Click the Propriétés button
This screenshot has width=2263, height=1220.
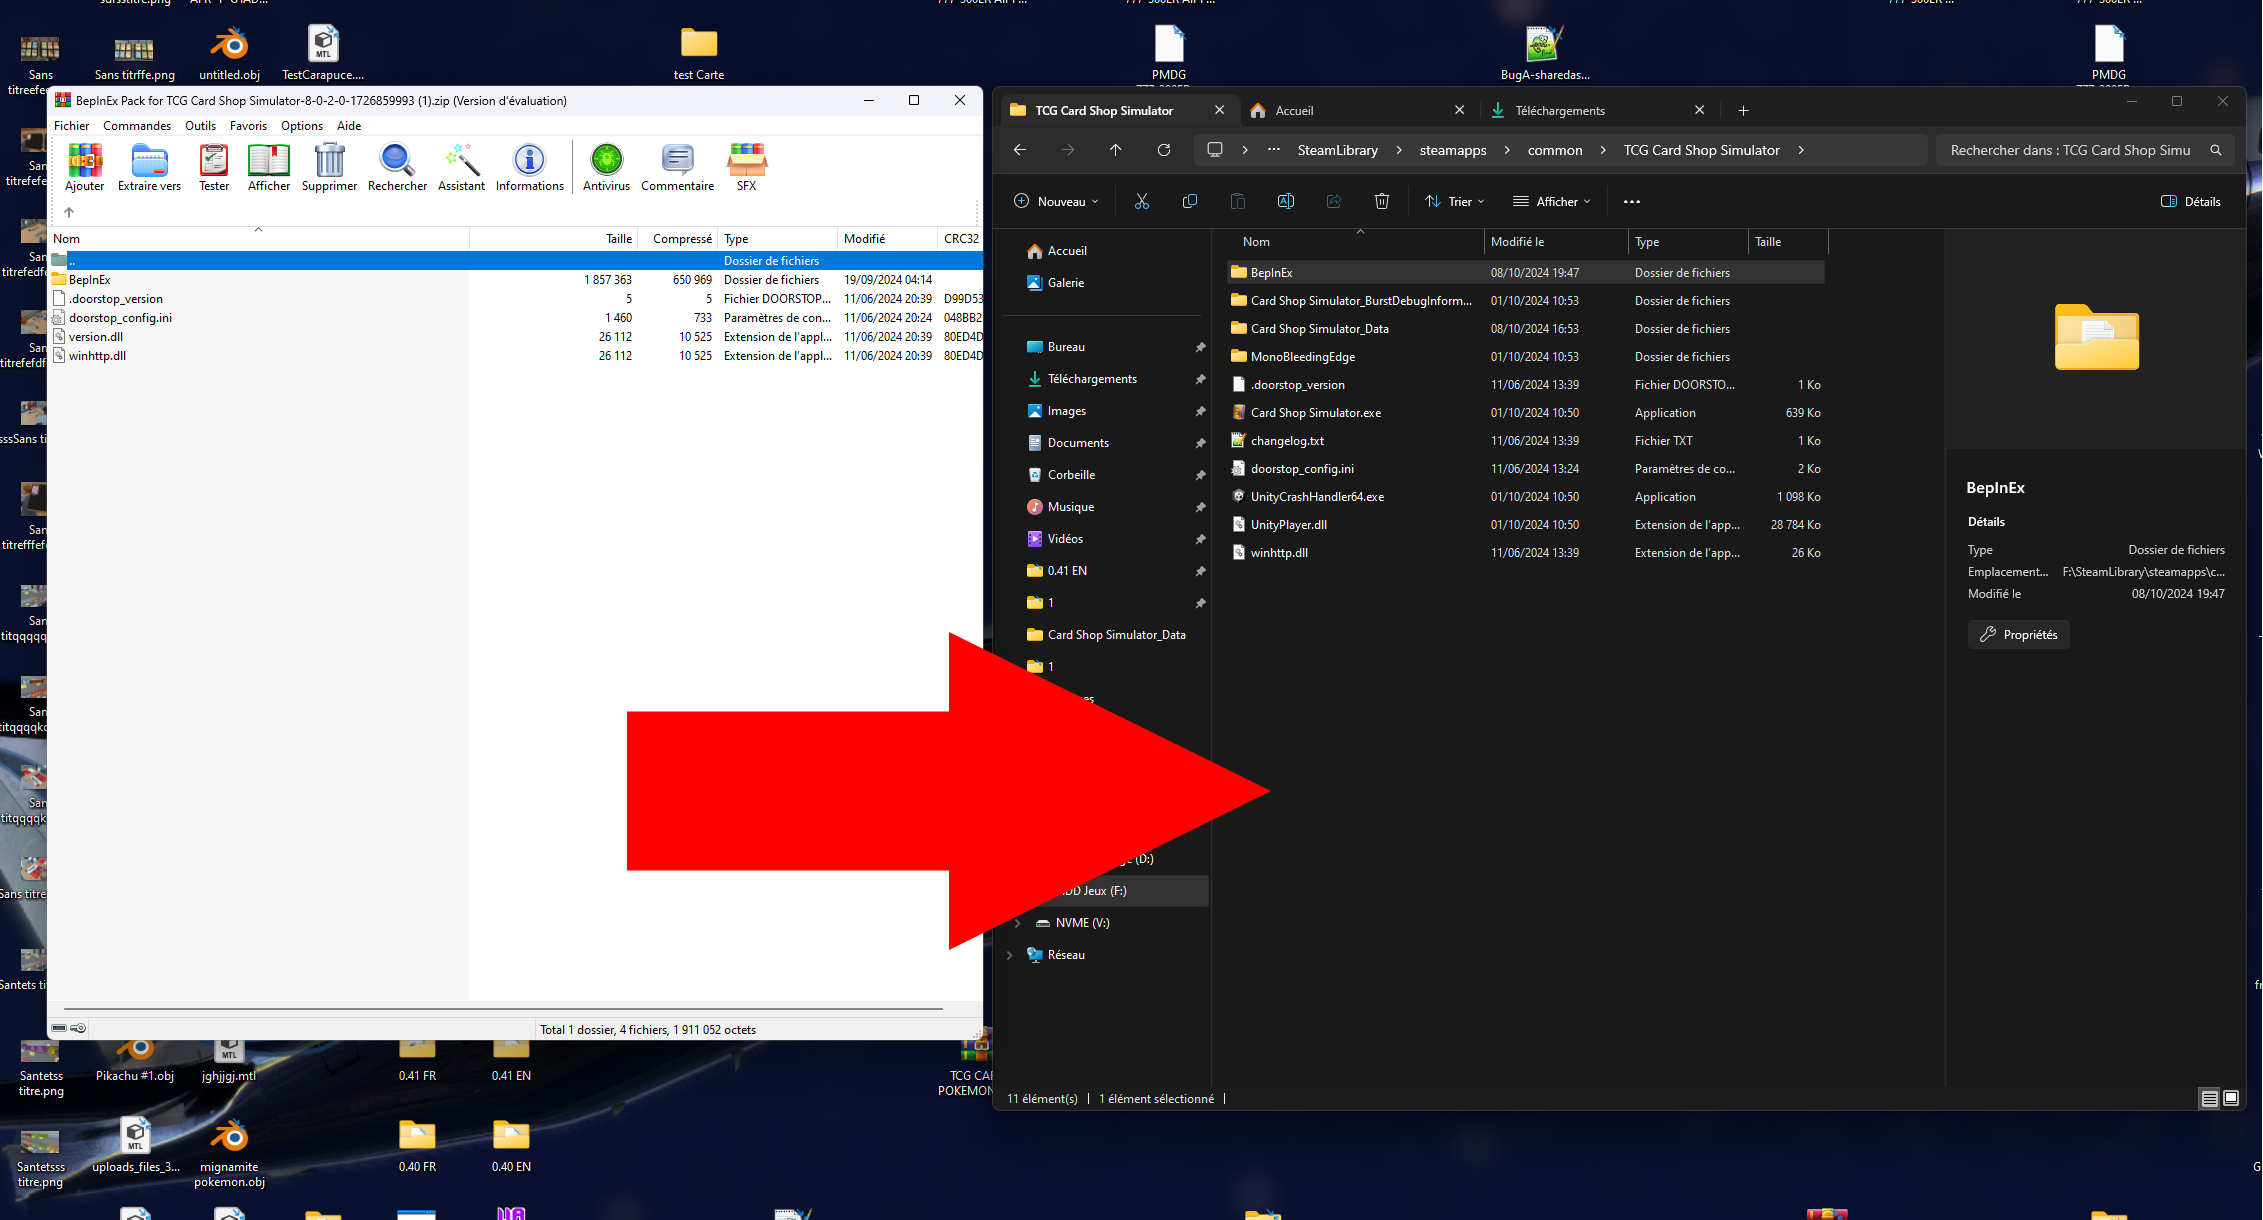point(2018,635)
